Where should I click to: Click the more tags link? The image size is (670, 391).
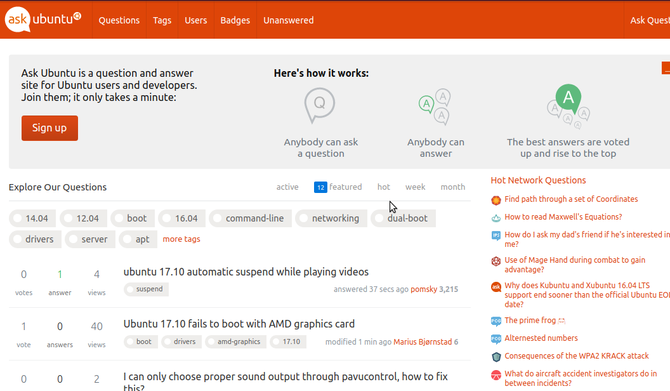point(181,239)
